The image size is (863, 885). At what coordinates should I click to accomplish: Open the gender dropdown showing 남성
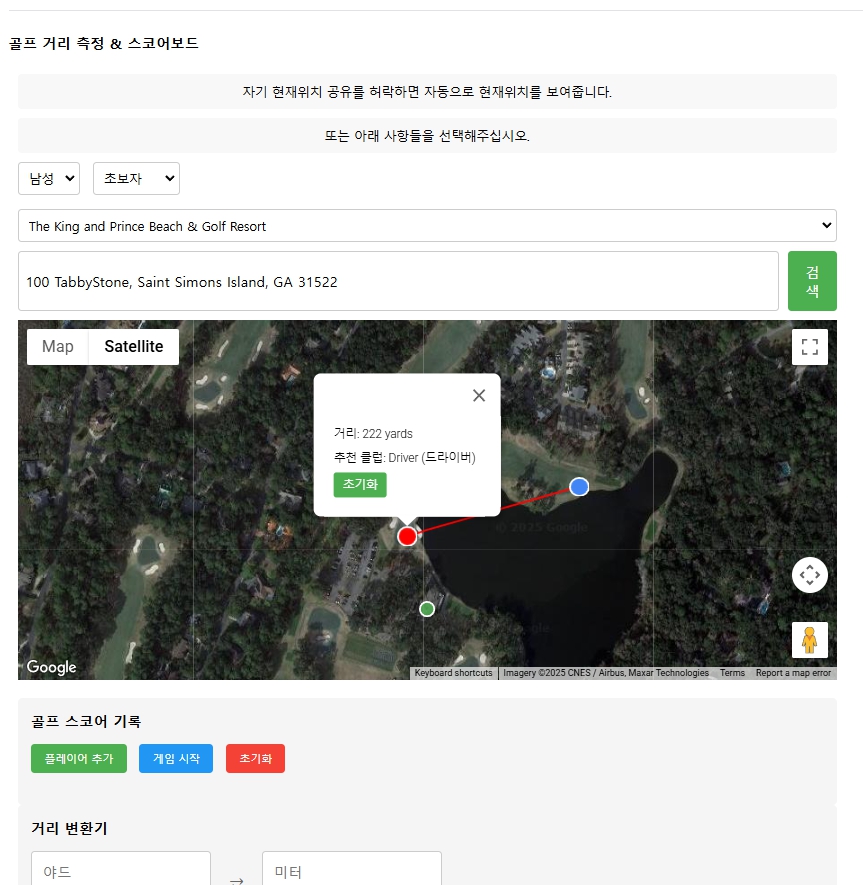tap(49, 179)
